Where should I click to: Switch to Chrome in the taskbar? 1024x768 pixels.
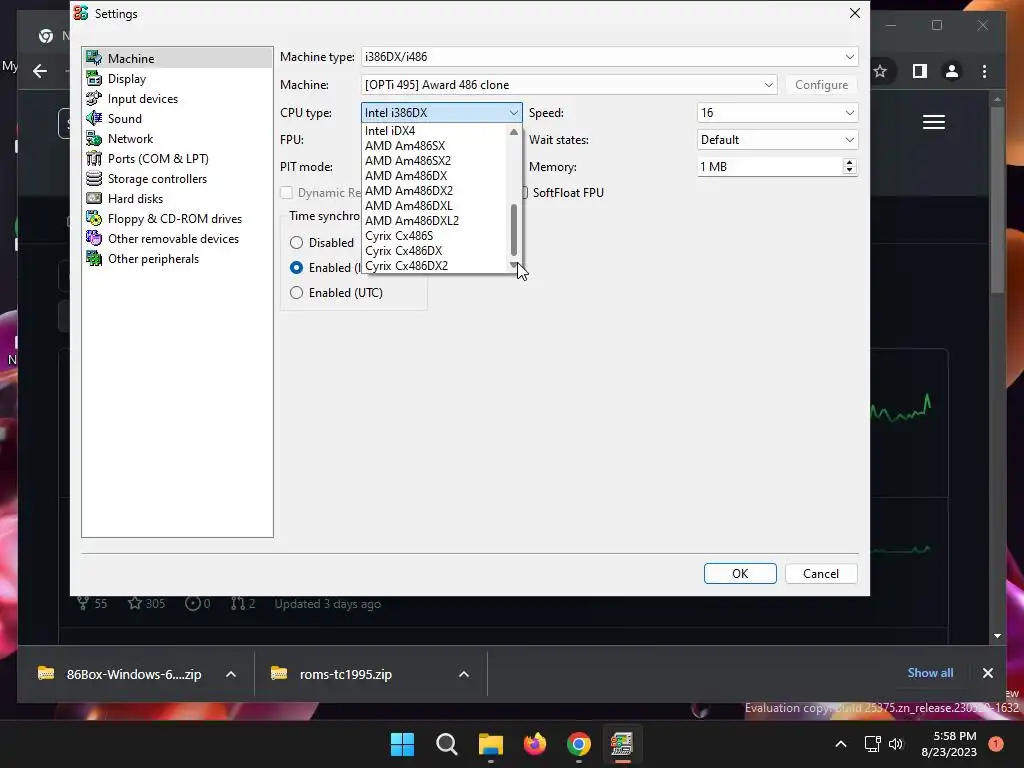579,744
